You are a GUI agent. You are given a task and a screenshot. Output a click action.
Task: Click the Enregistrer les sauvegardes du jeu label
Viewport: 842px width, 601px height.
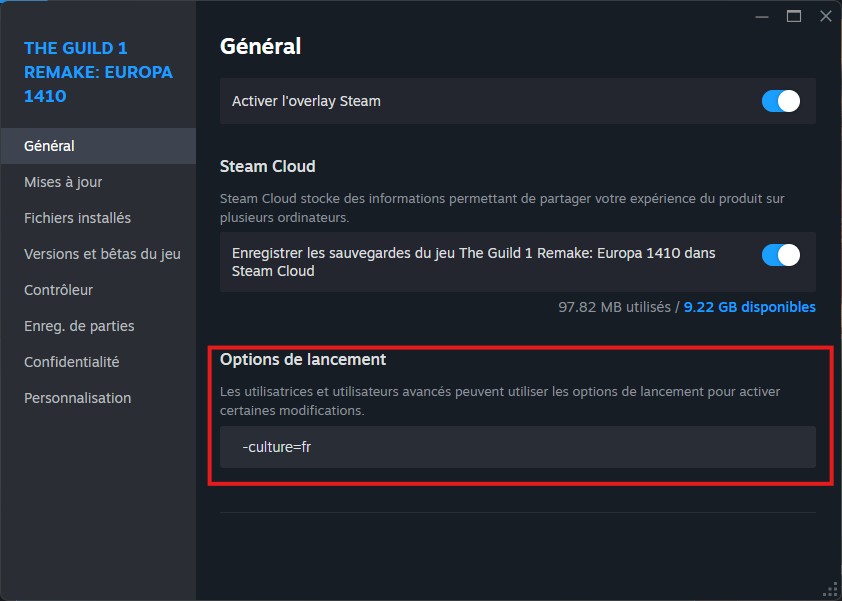point(473,262)
